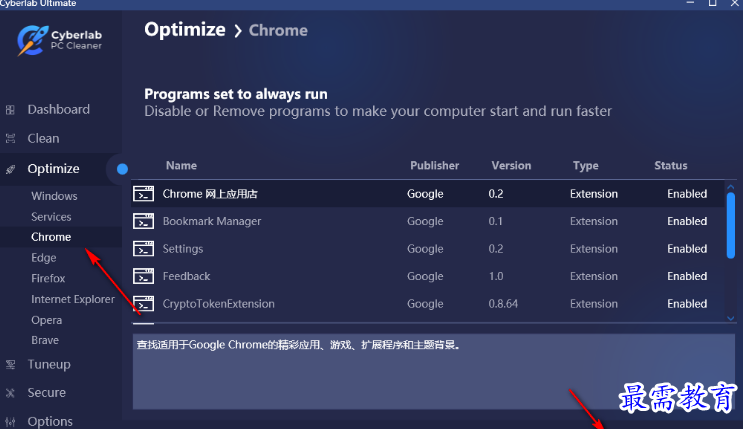Sort list by Status column header
Image resolution: width=743 pixels, height=429 pixels.
671,165
